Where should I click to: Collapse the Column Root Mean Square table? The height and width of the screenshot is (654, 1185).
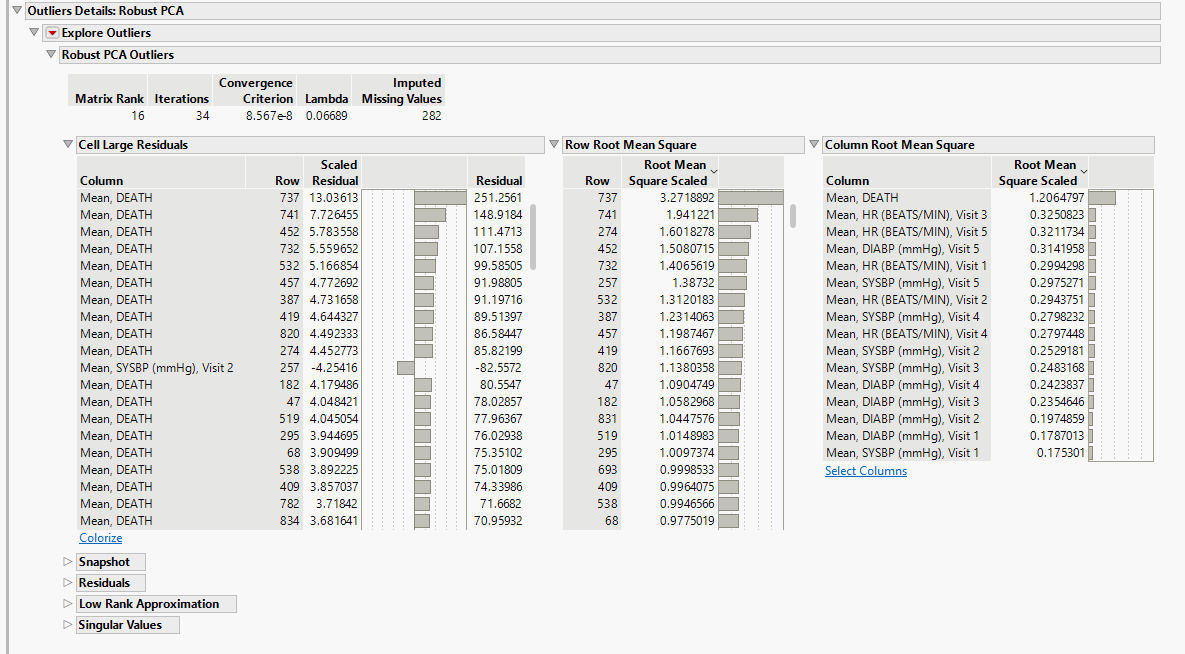(x=814, y=145)
